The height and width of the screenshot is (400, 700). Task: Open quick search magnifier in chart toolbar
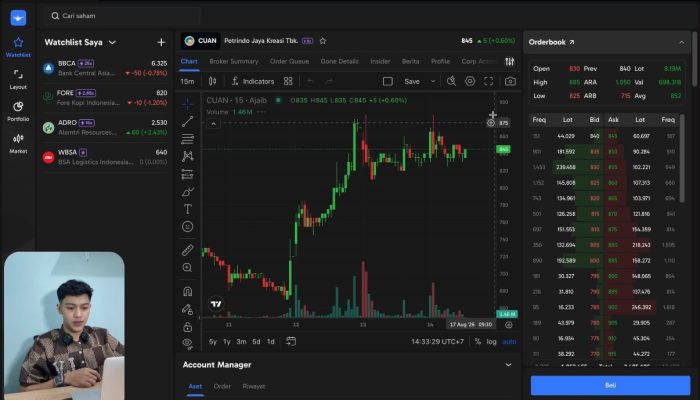pyautogui.click(x=451, y=81)
